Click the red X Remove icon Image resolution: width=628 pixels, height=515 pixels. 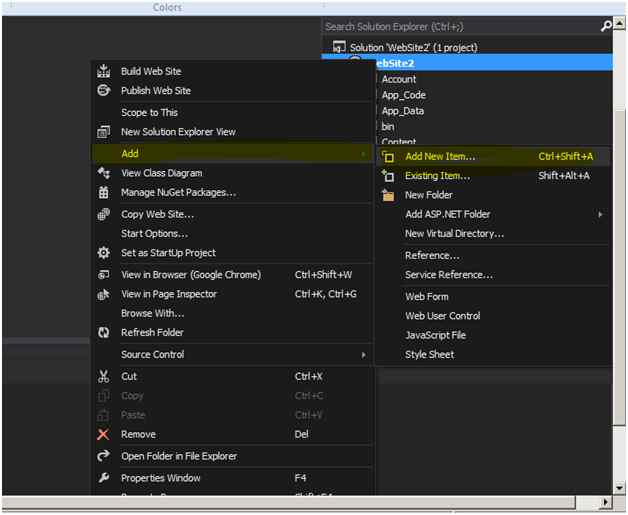click(102, 435)
